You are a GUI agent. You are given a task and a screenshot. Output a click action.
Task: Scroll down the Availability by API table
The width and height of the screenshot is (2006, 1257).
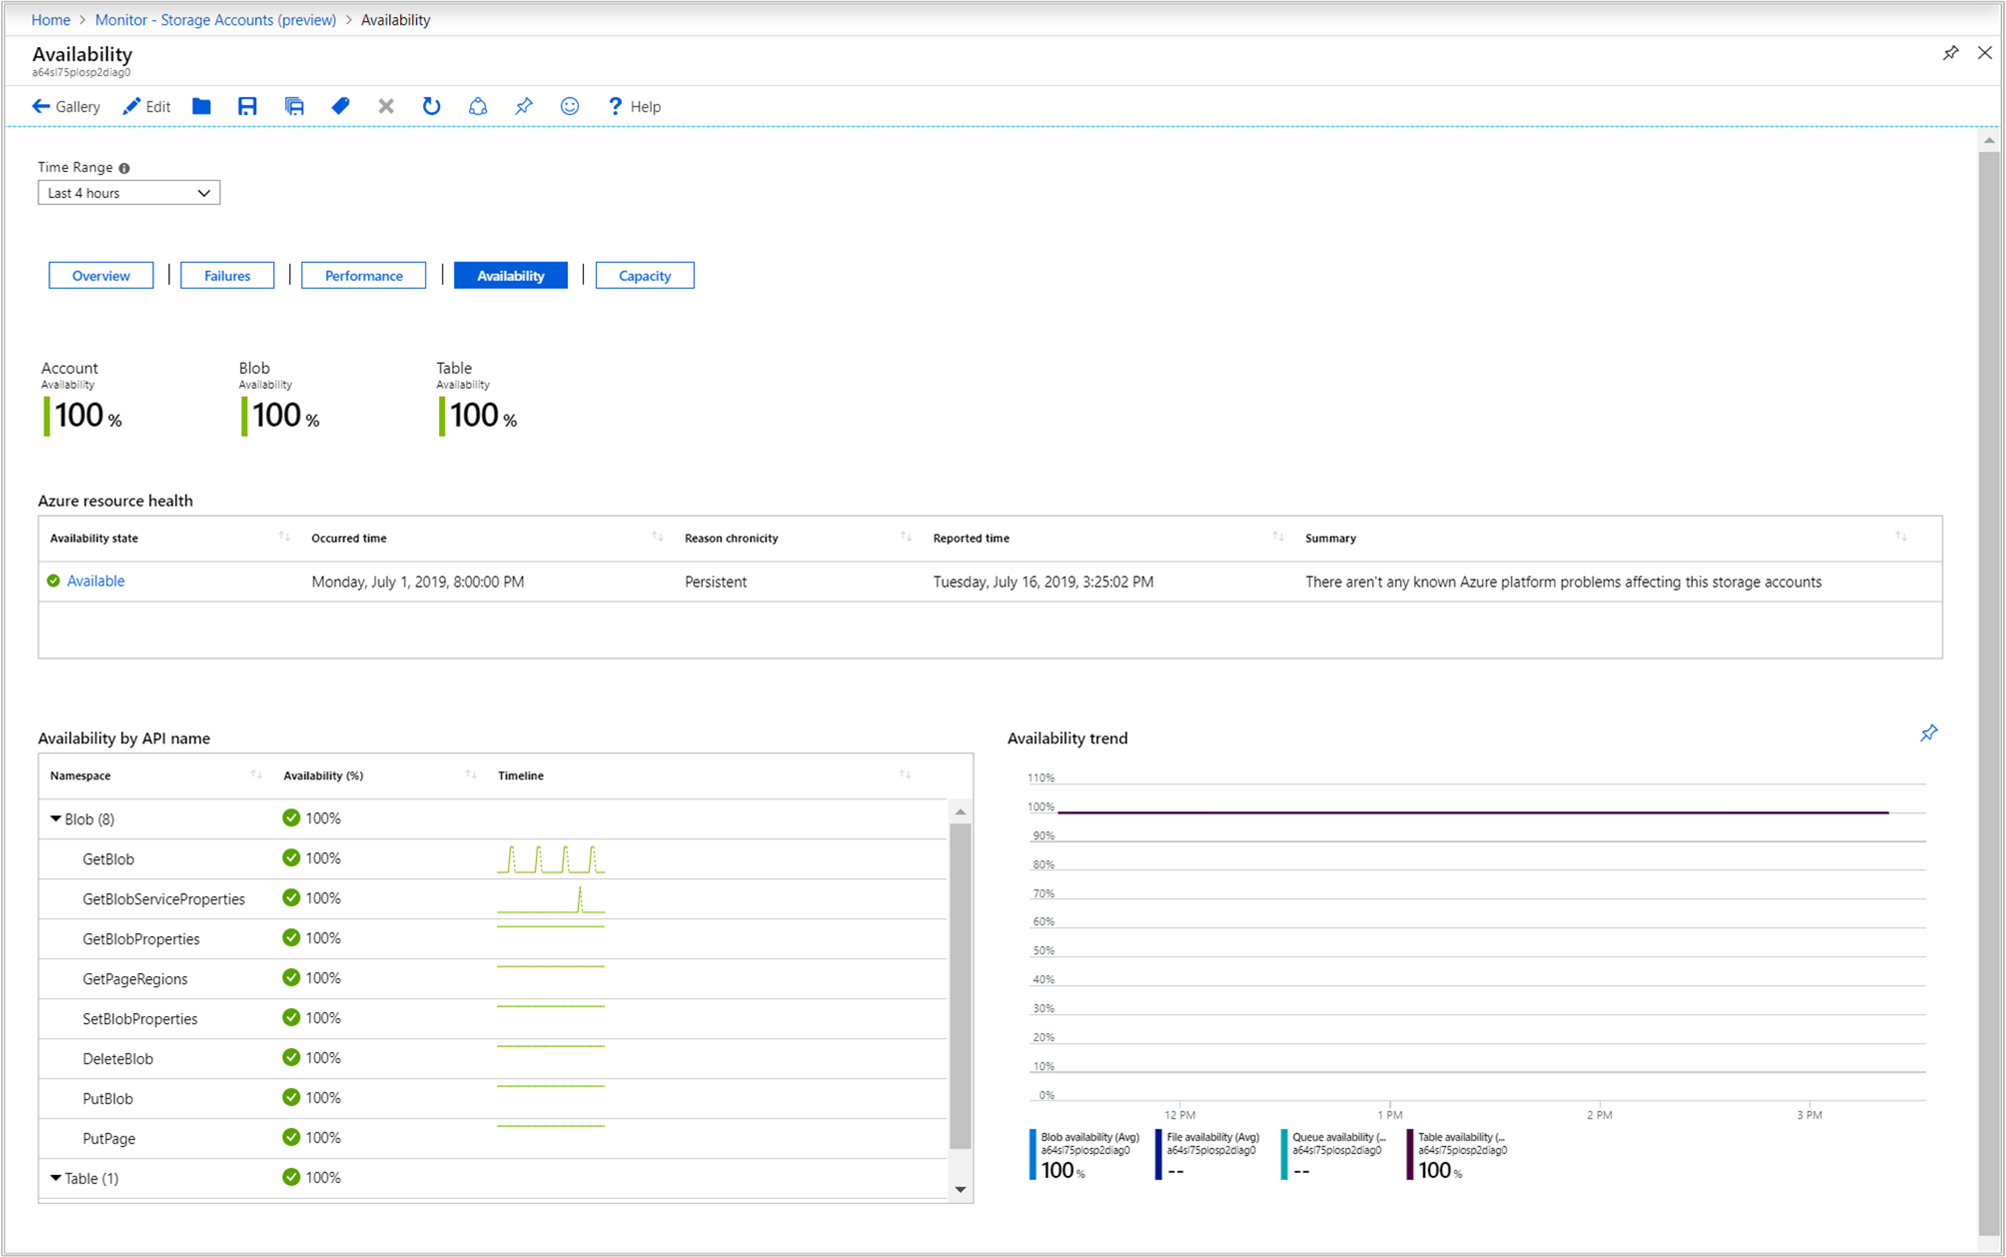tap(962, 1186)
